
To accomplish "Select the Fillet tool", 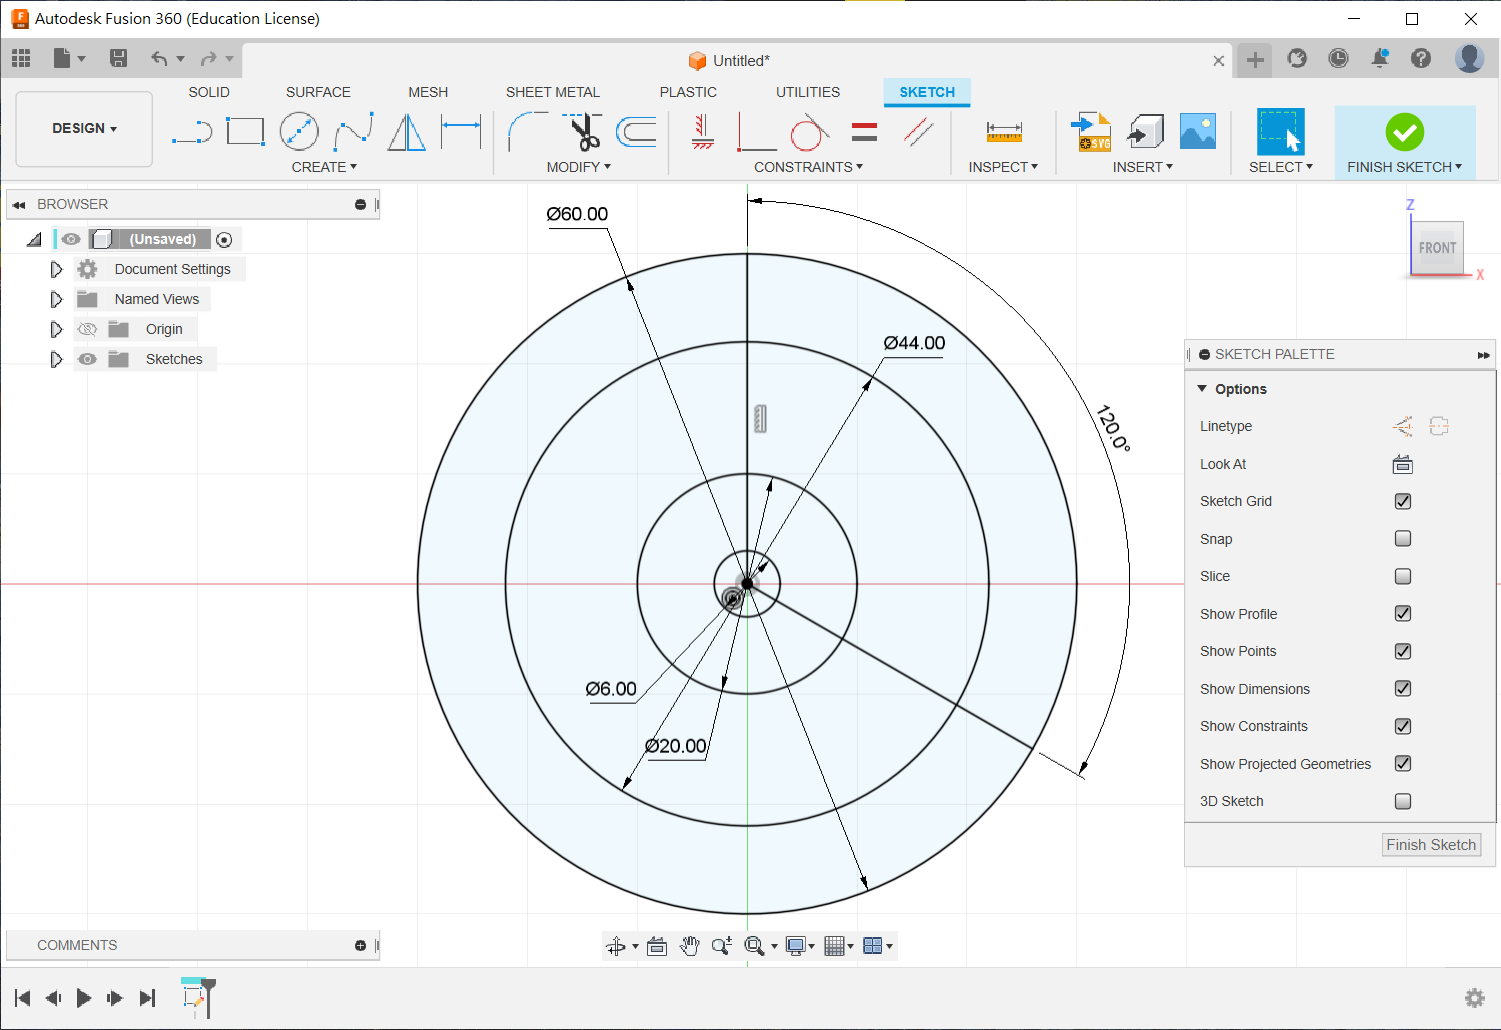I will pyautogui.click(x=526, y=132).
